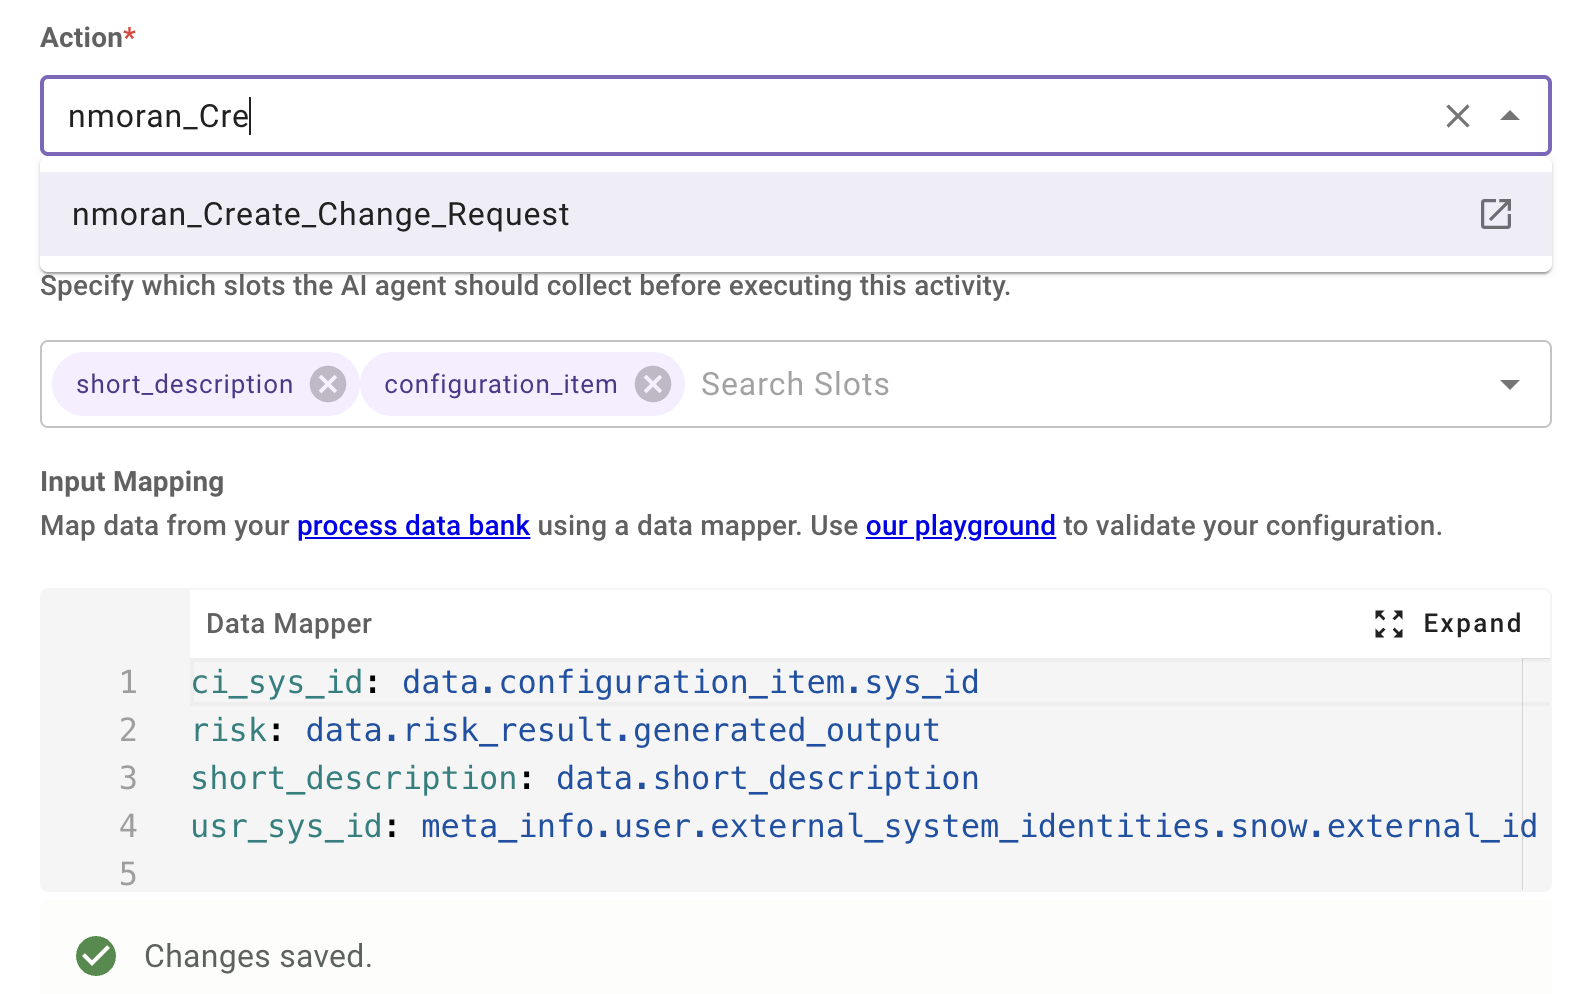
Task: Open the process data bank link
Action: pyautogui.click(x=413, y=526)
